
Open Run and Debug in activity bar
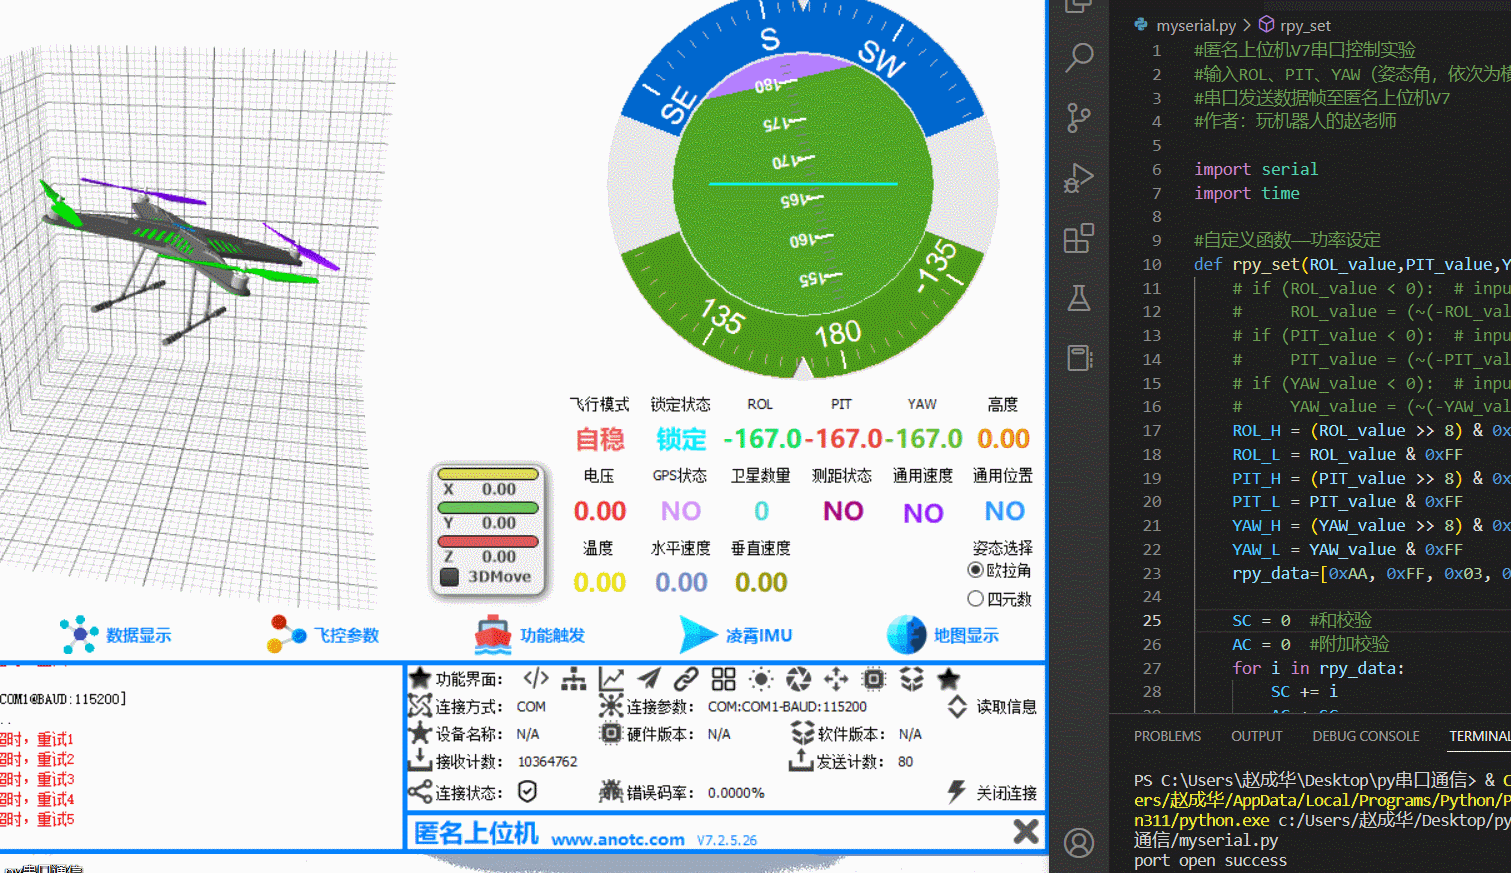1079,178
